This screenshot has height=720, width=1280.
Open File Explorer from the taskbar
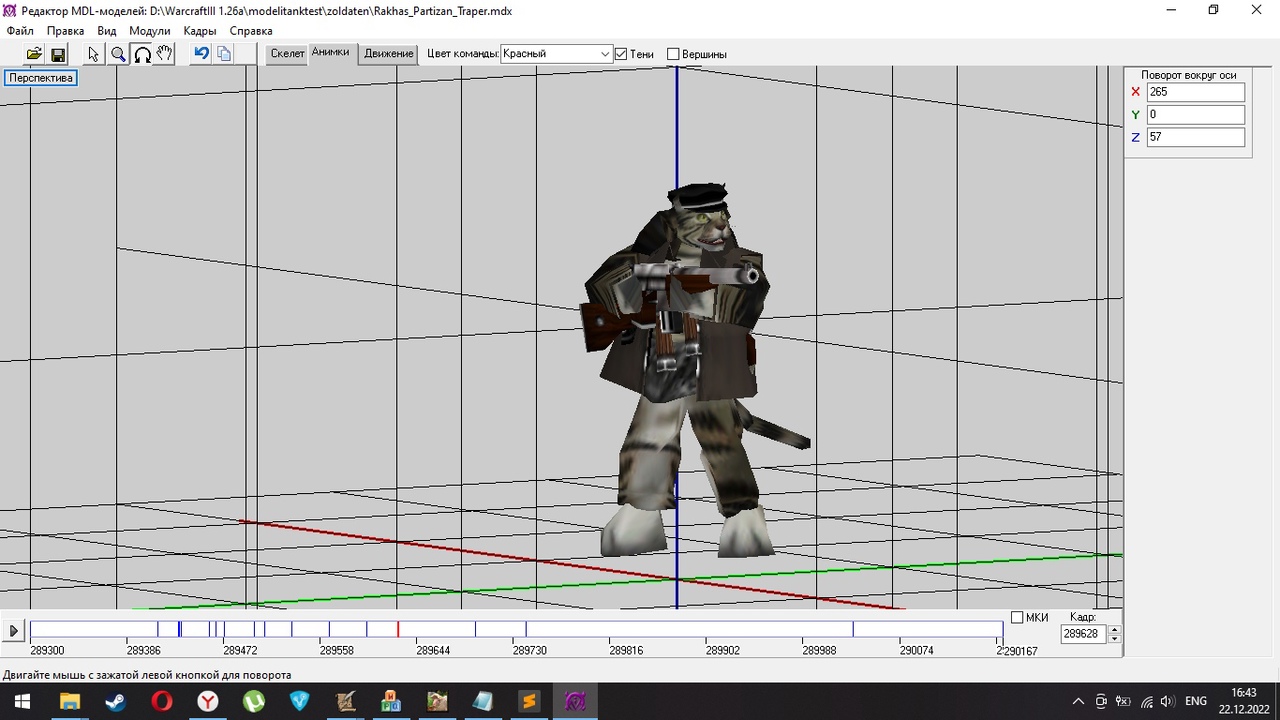click(69, 701)
